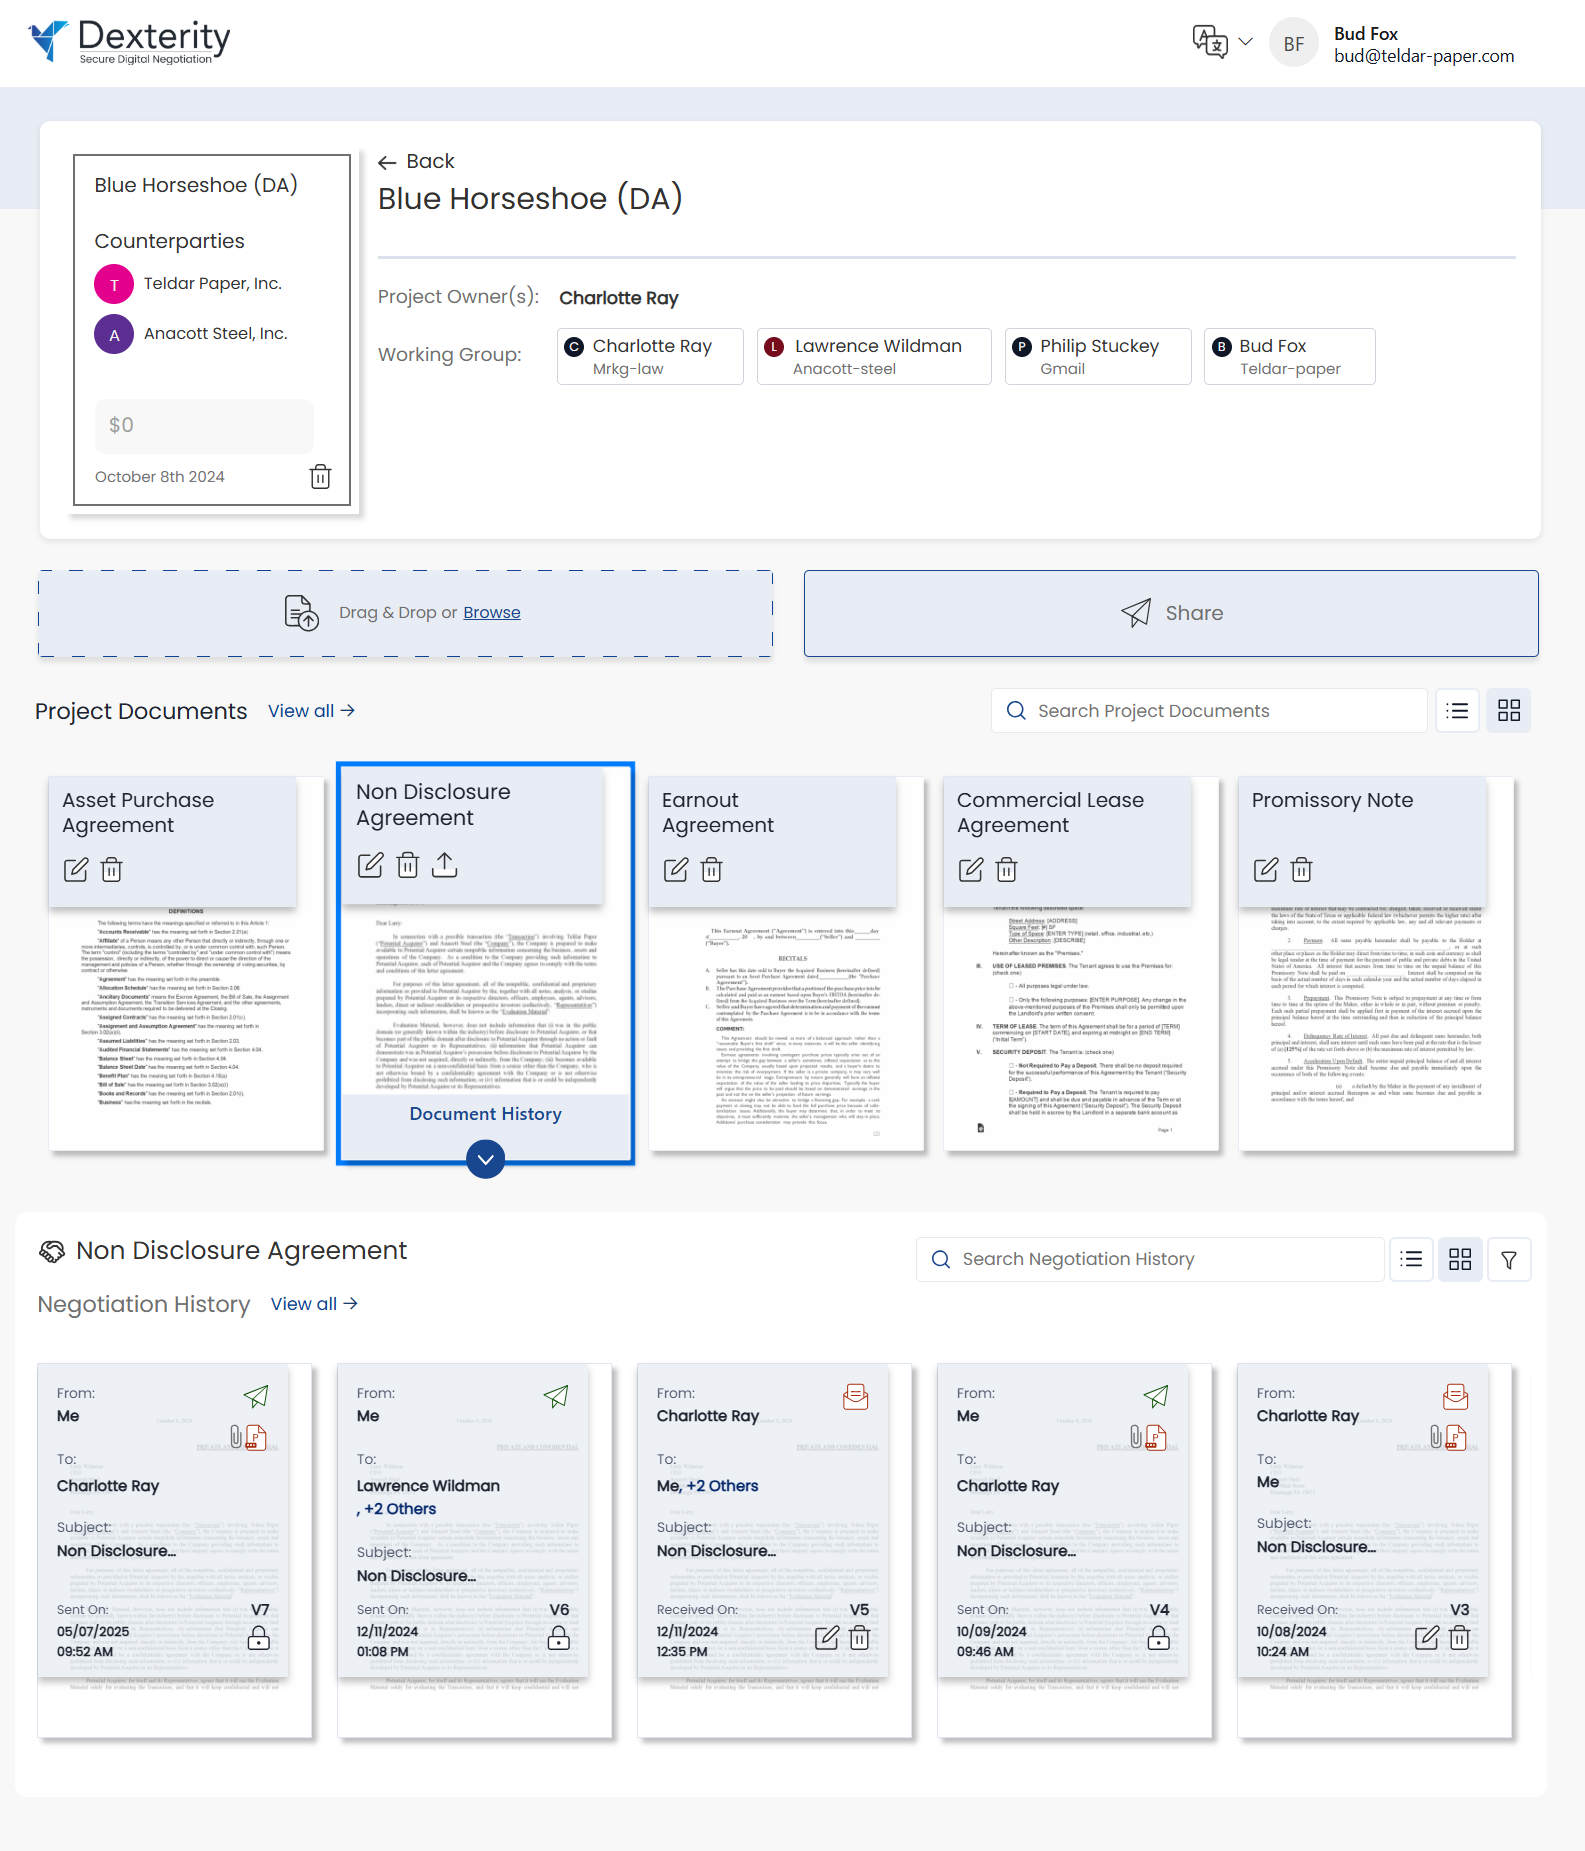The width and height of the screenshot is (1585, 1851).
Task: Click the $0 amount field
Action: [204, 425]
